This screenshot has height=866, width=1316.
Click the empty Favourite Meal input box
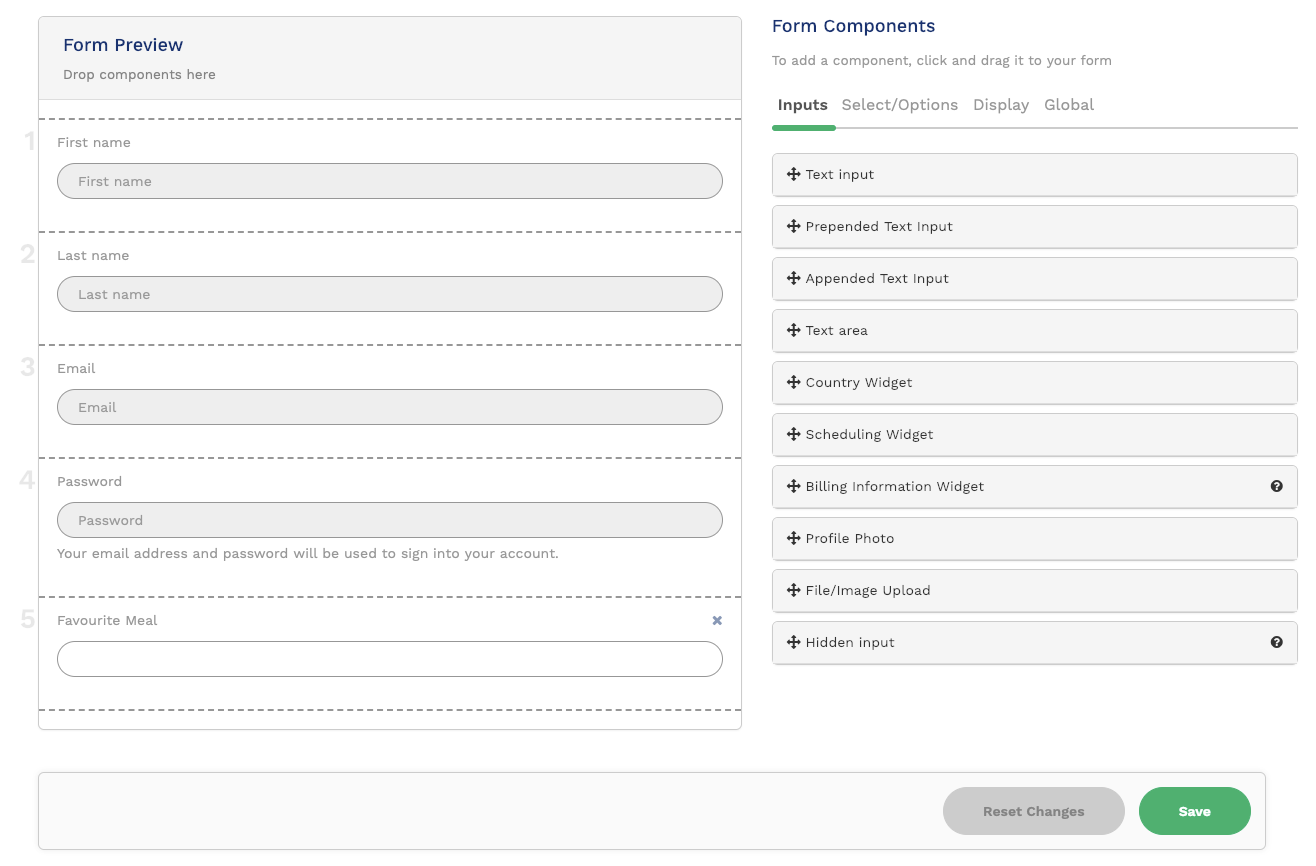pyautogui.click(x=389, y=659)
